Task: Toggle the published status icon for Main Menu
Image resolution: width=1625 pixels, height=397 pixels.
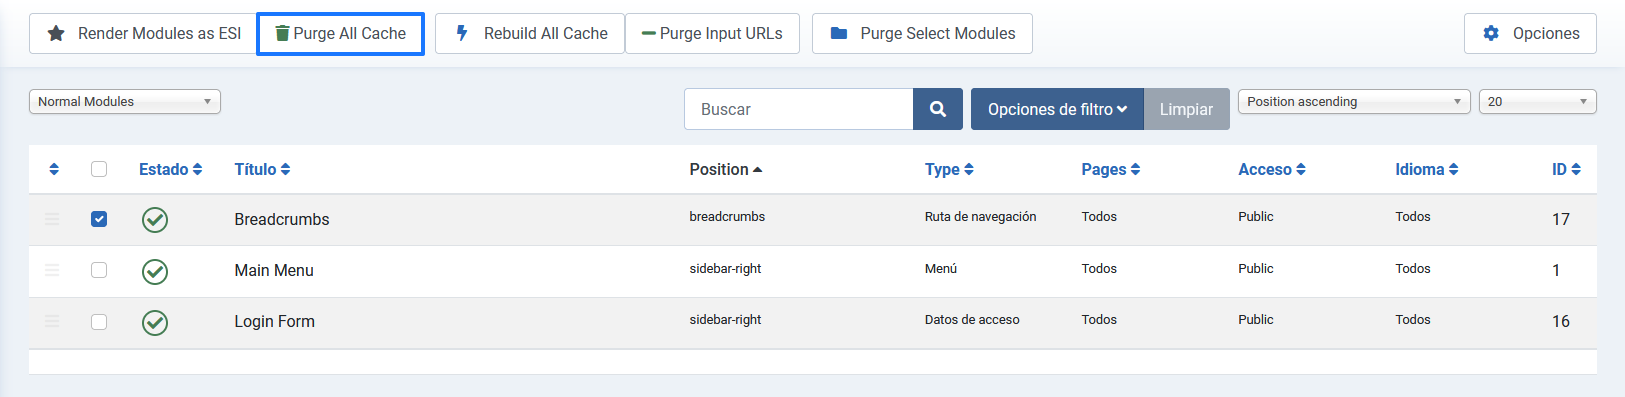Action: [x=155, y=271]
